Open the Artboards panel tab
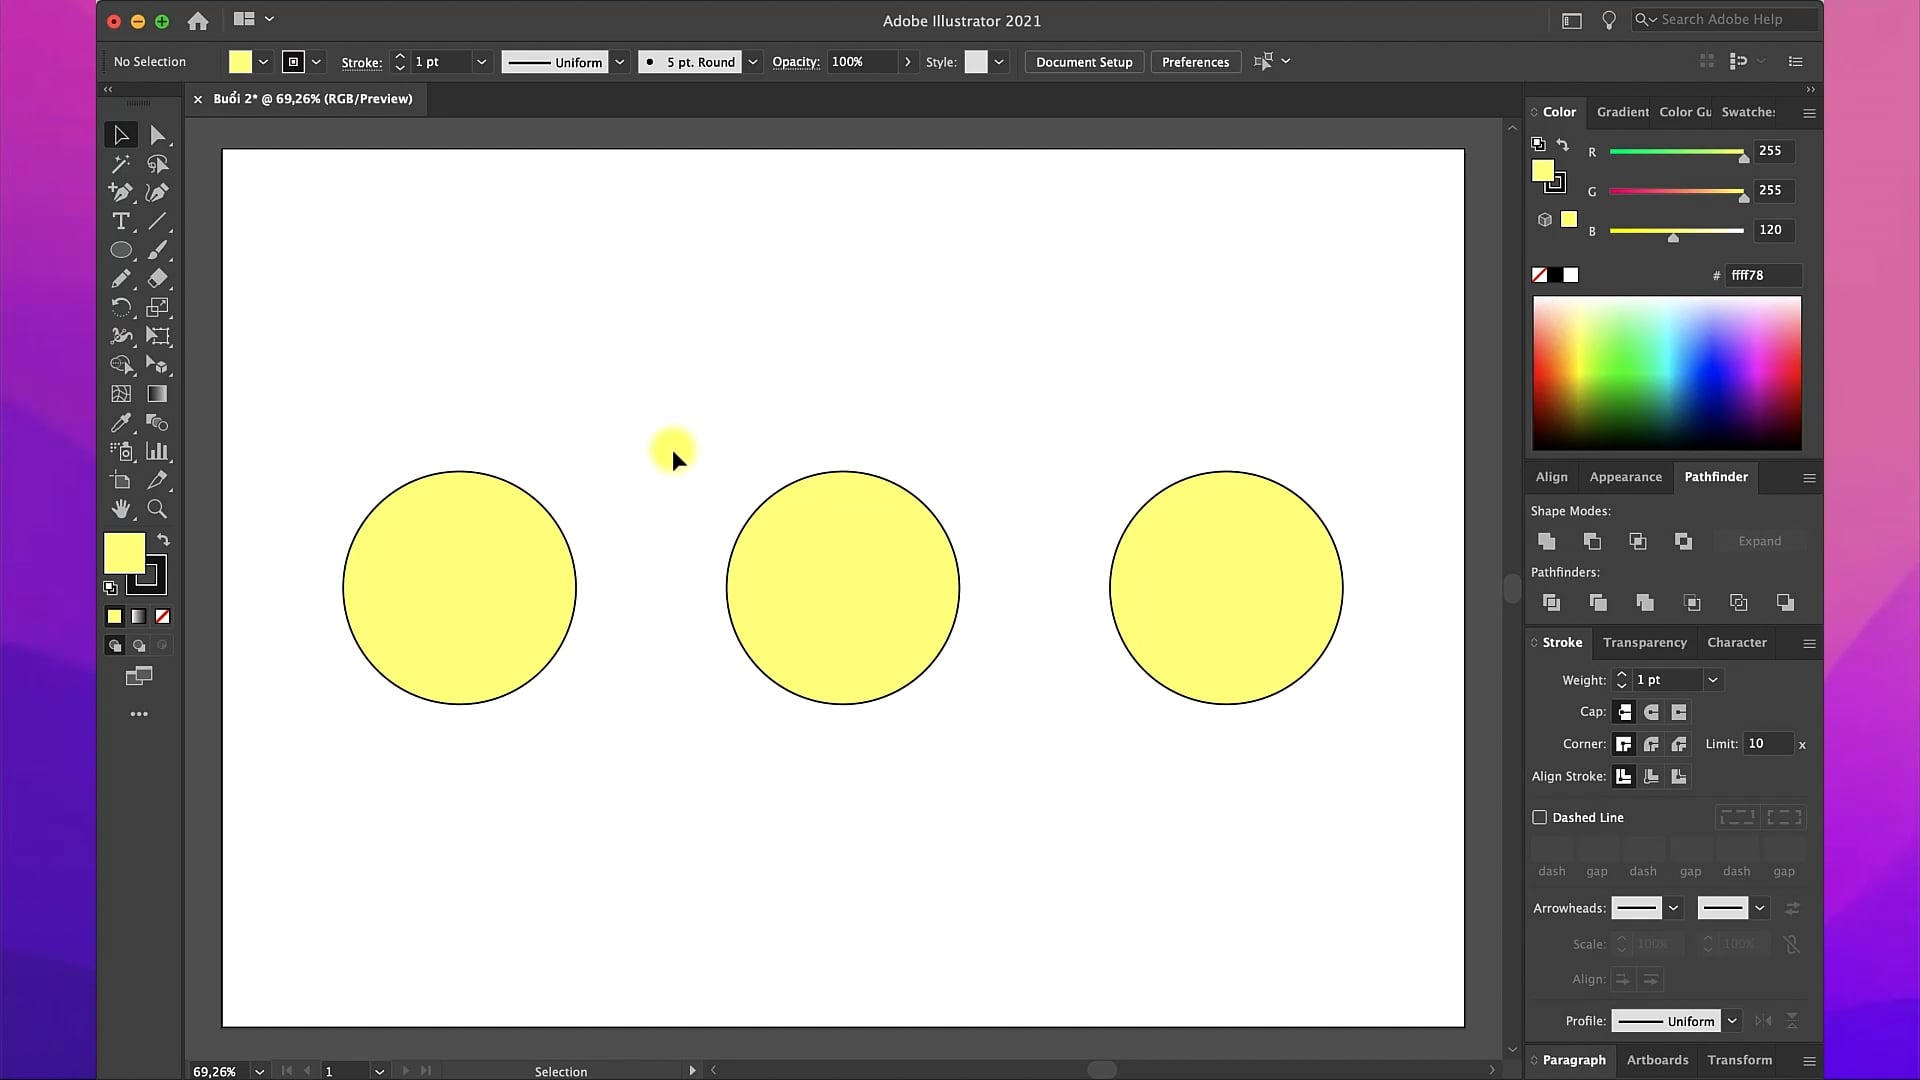 [x=1657, y=1060]
